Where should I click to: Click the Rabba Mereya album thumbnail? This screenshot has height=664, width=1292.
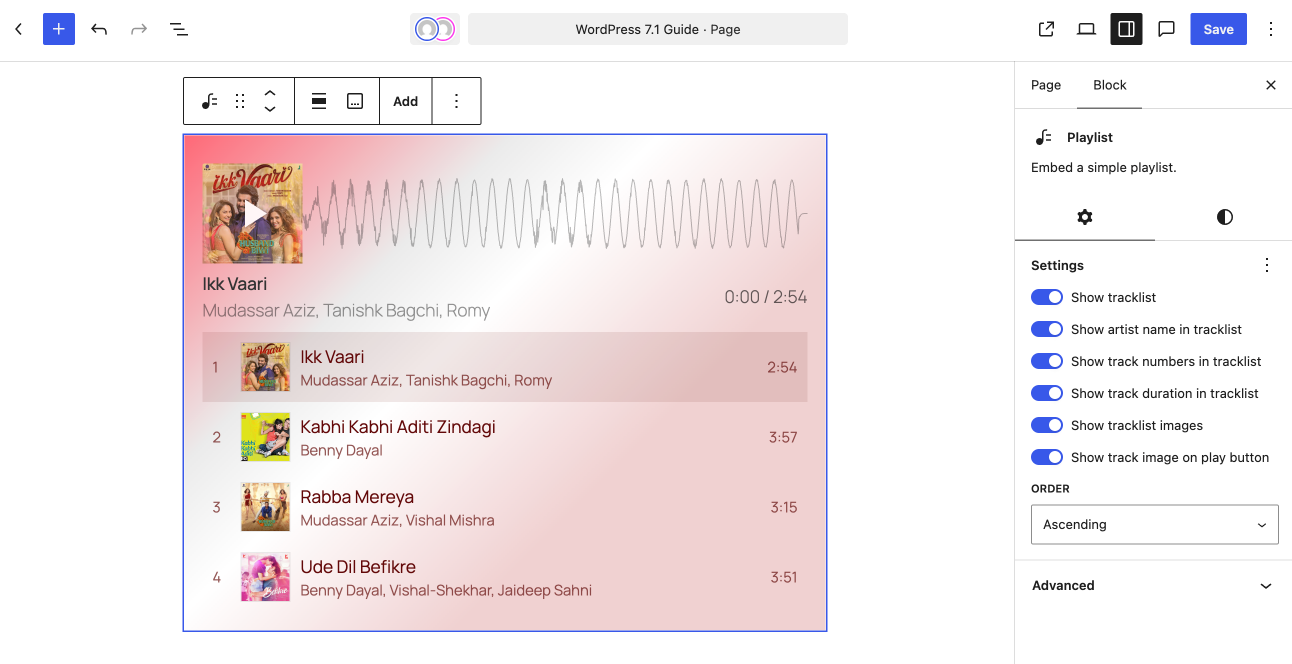click(265, 507)
